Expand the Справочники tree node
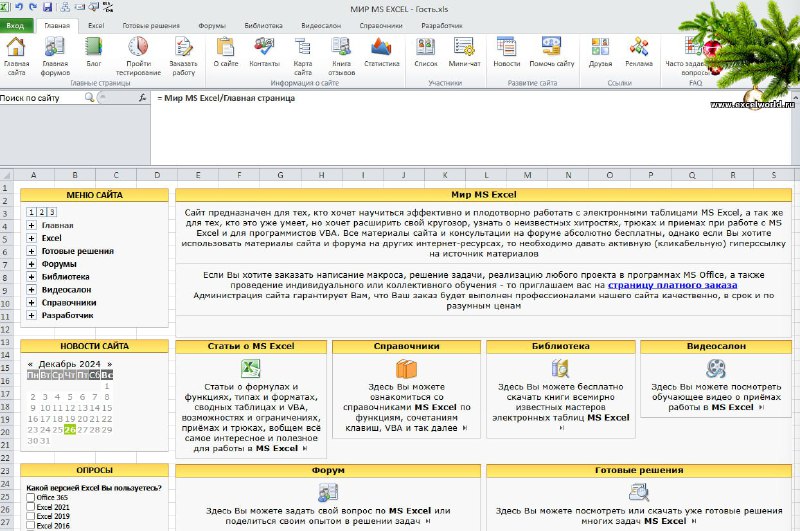This screenshot has width=800, height=531. click(x=32, y=302)
